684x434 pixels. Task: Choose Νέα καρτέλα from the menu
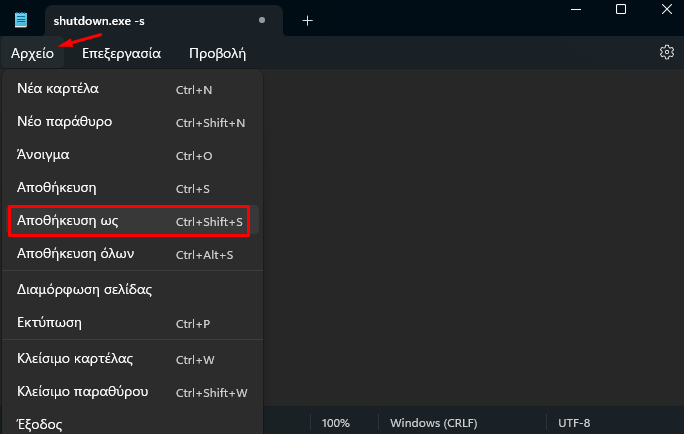133,89
